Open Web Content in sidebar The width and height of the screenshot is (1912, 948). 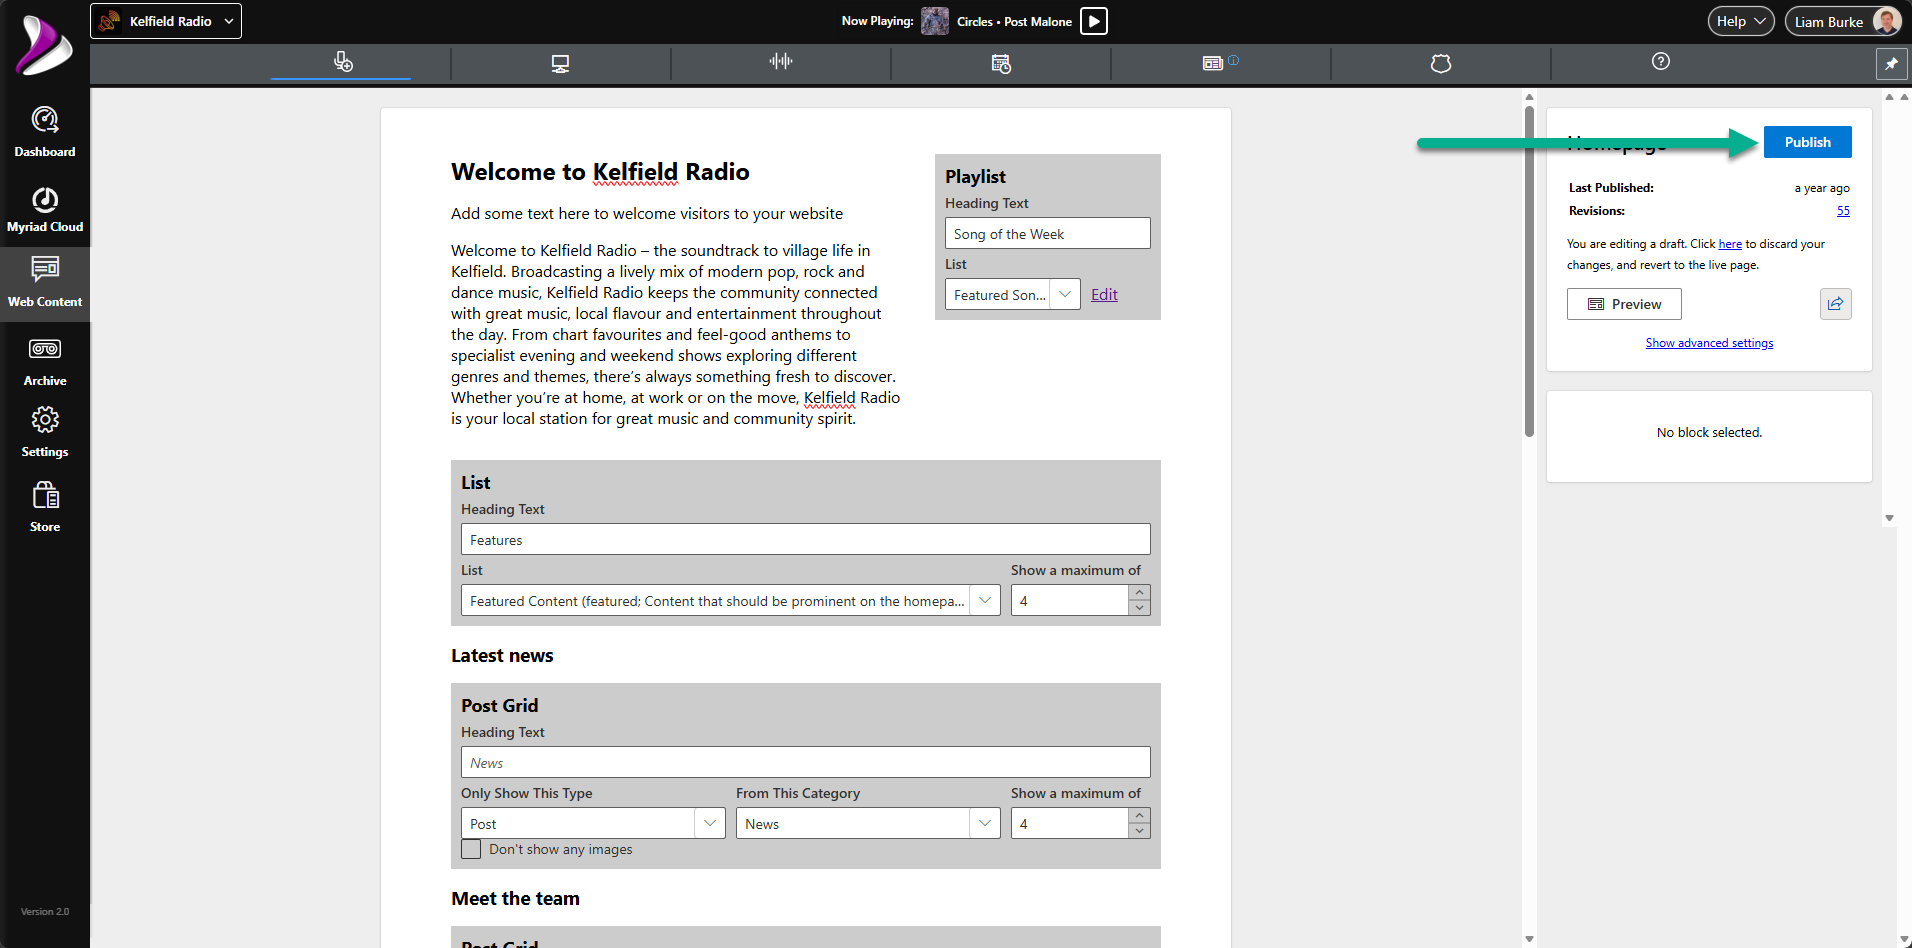(x=45, y=283)
